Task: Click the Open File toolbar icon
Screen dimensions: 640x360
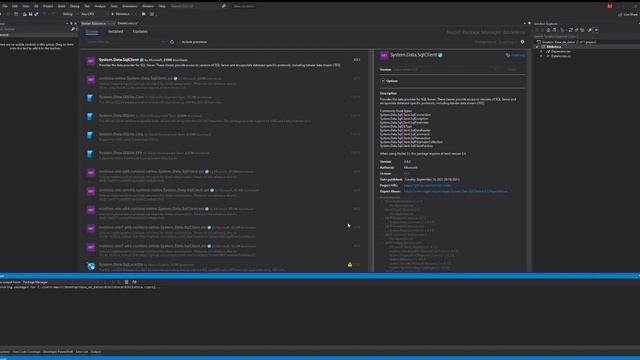Action: pyautogui.click(x=24, y=14)
